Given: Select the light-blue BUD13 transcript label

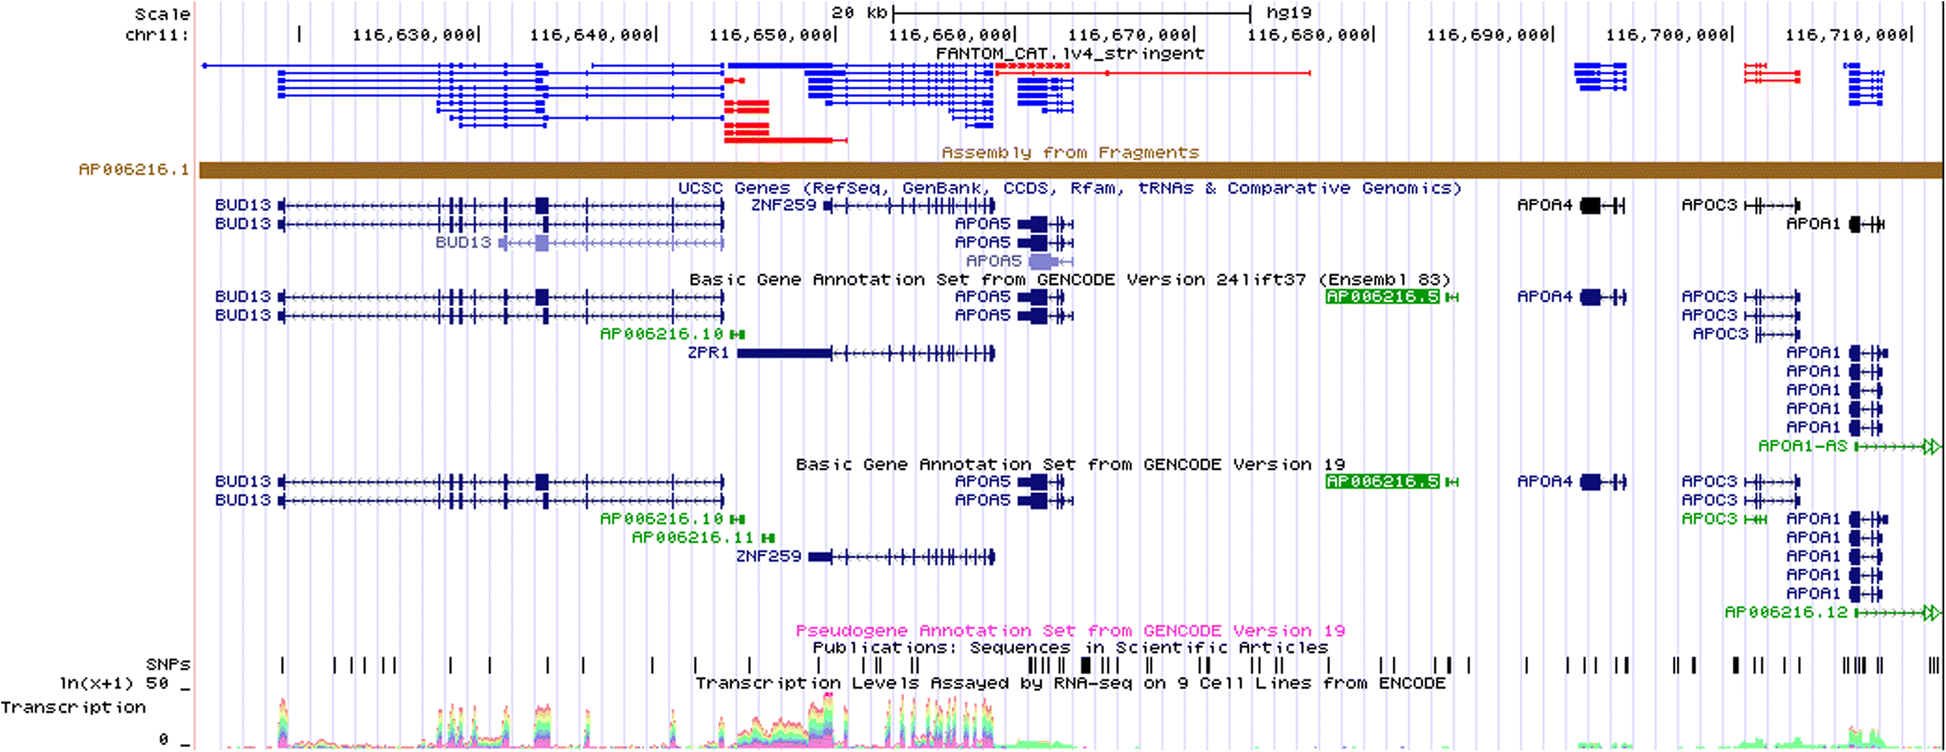Looking at the screenshot, I should [463, 242].
